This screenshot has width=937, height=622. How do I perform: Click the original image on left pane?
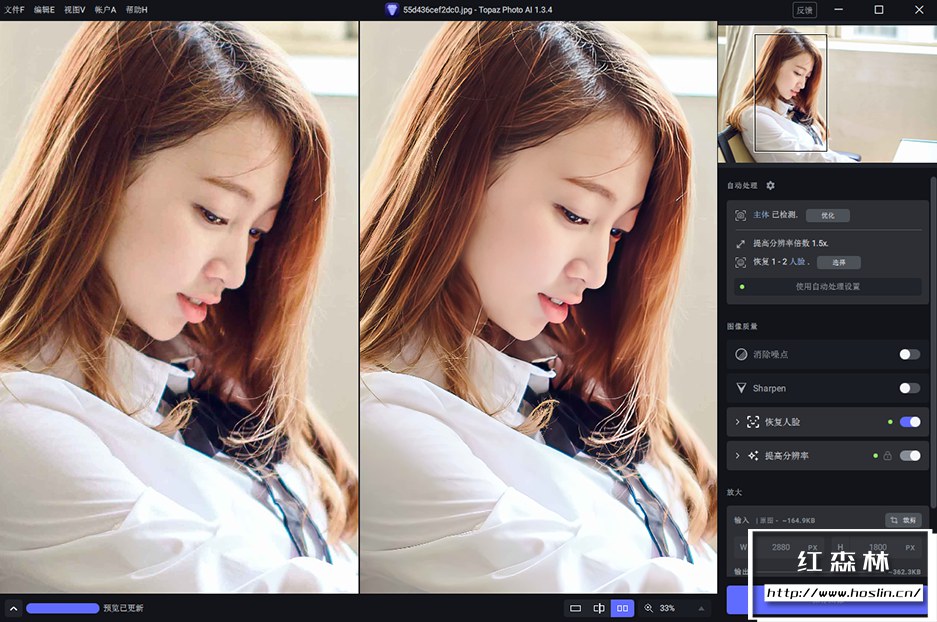click(x=179, y=307)
